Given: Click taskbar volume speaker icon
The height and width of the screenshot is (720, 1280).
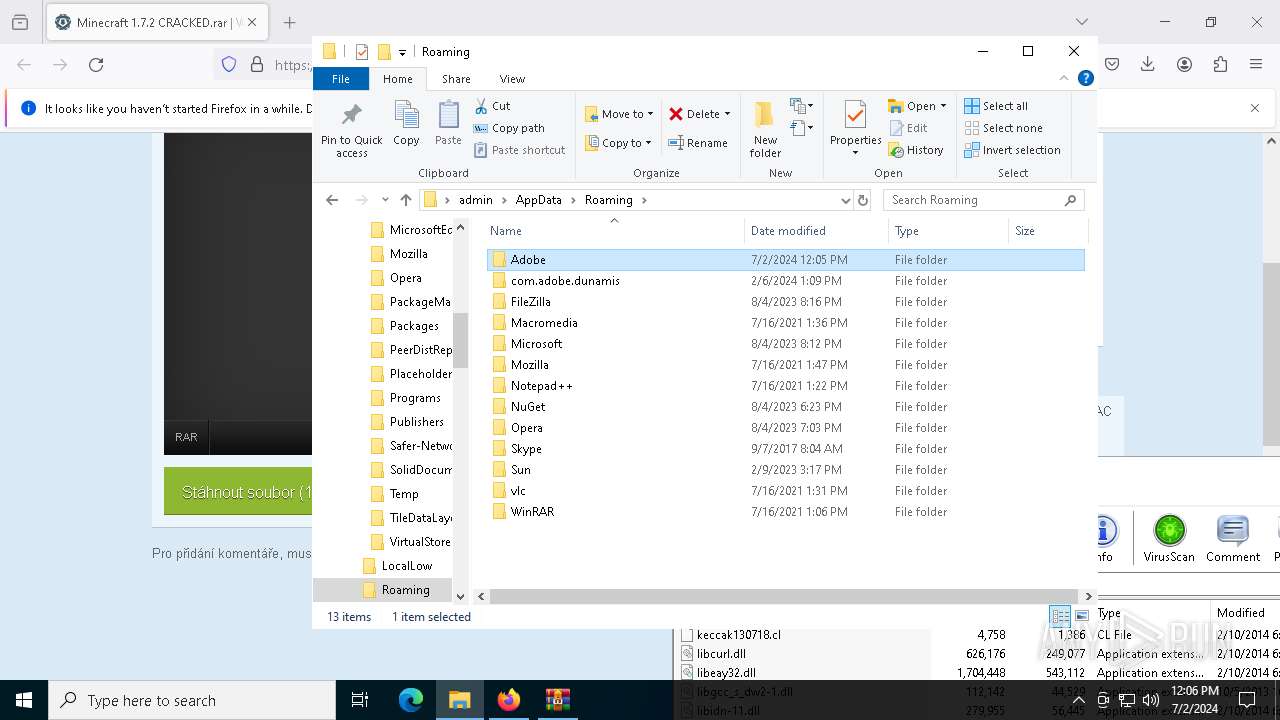Looking at the screenshot, I should pyautogui.click(x=1150, y=700).
